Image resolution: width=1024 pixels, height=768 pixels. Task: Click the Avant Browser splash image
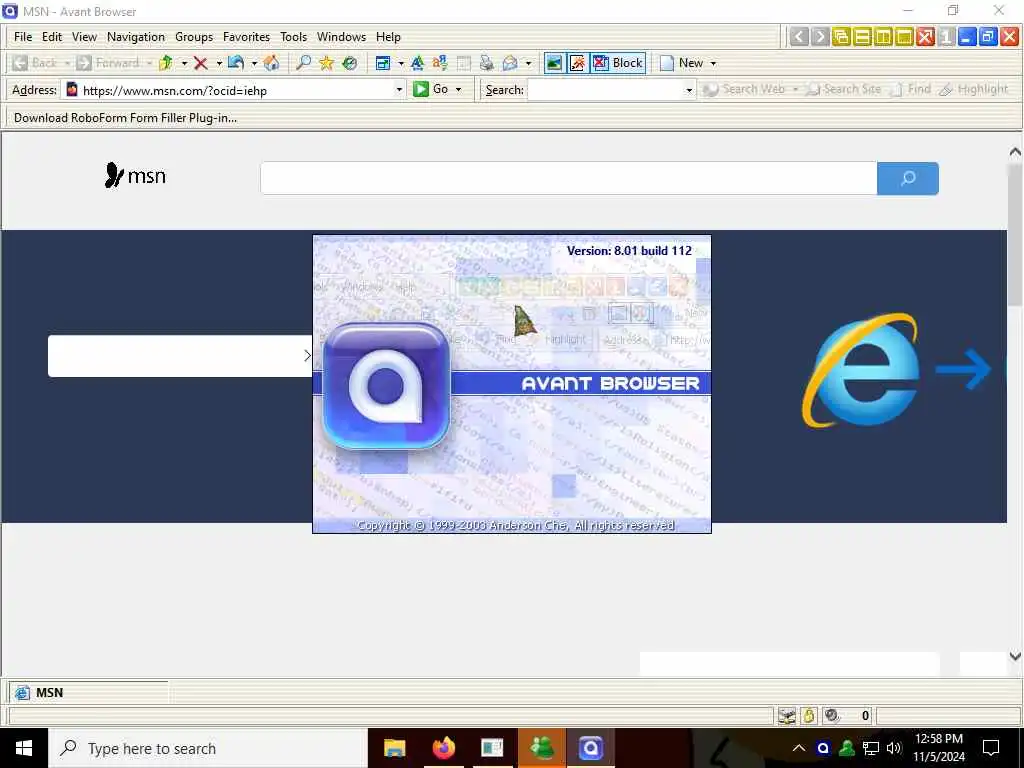pyautogui.click(x=512, y=384)
